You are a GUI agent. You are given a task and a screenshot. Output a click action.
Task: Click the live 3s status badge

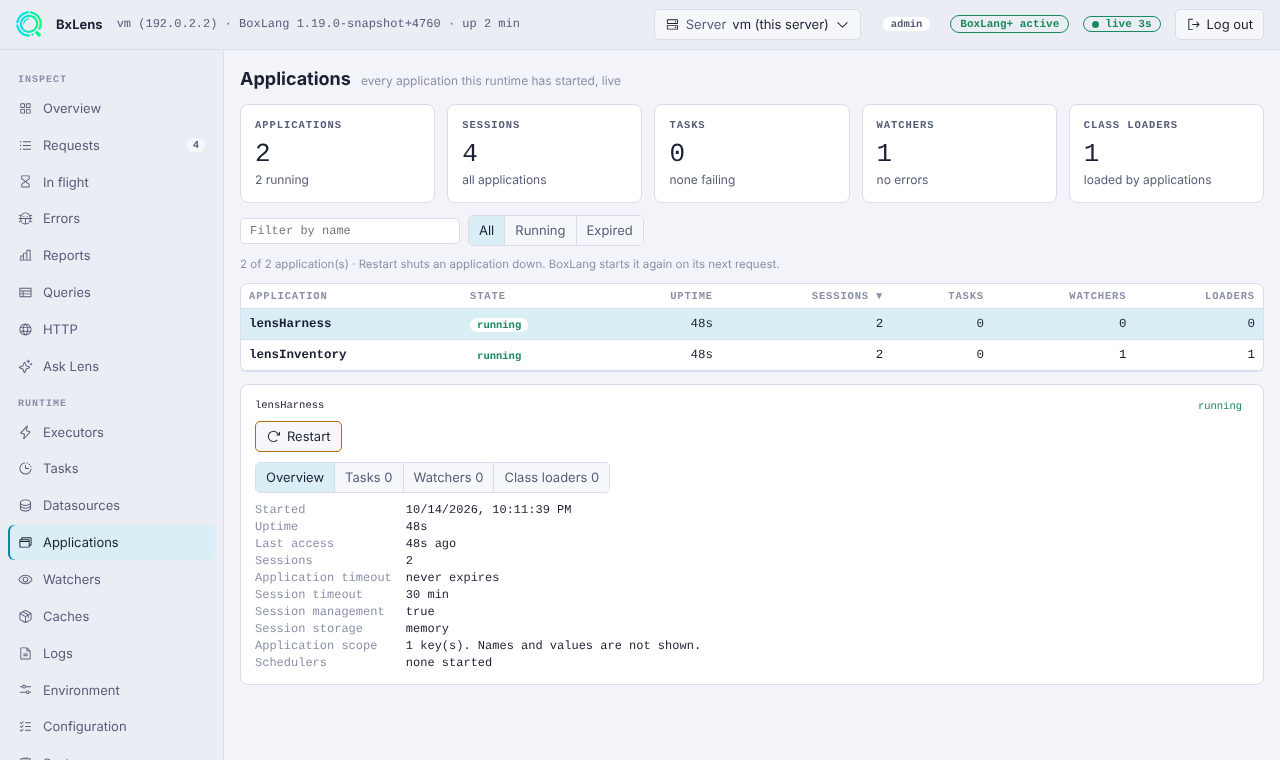[1122, 24]
